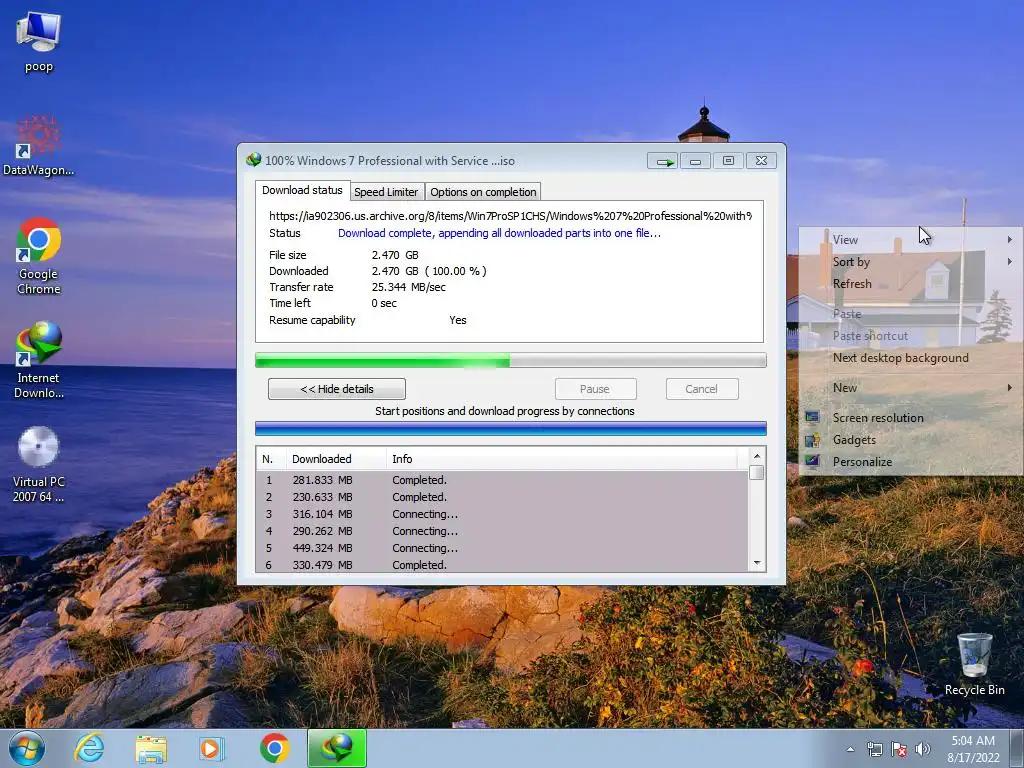Select connection row 2 with 230.633 MB
The image size is (1024, 768).
click(x=502, y=497)
